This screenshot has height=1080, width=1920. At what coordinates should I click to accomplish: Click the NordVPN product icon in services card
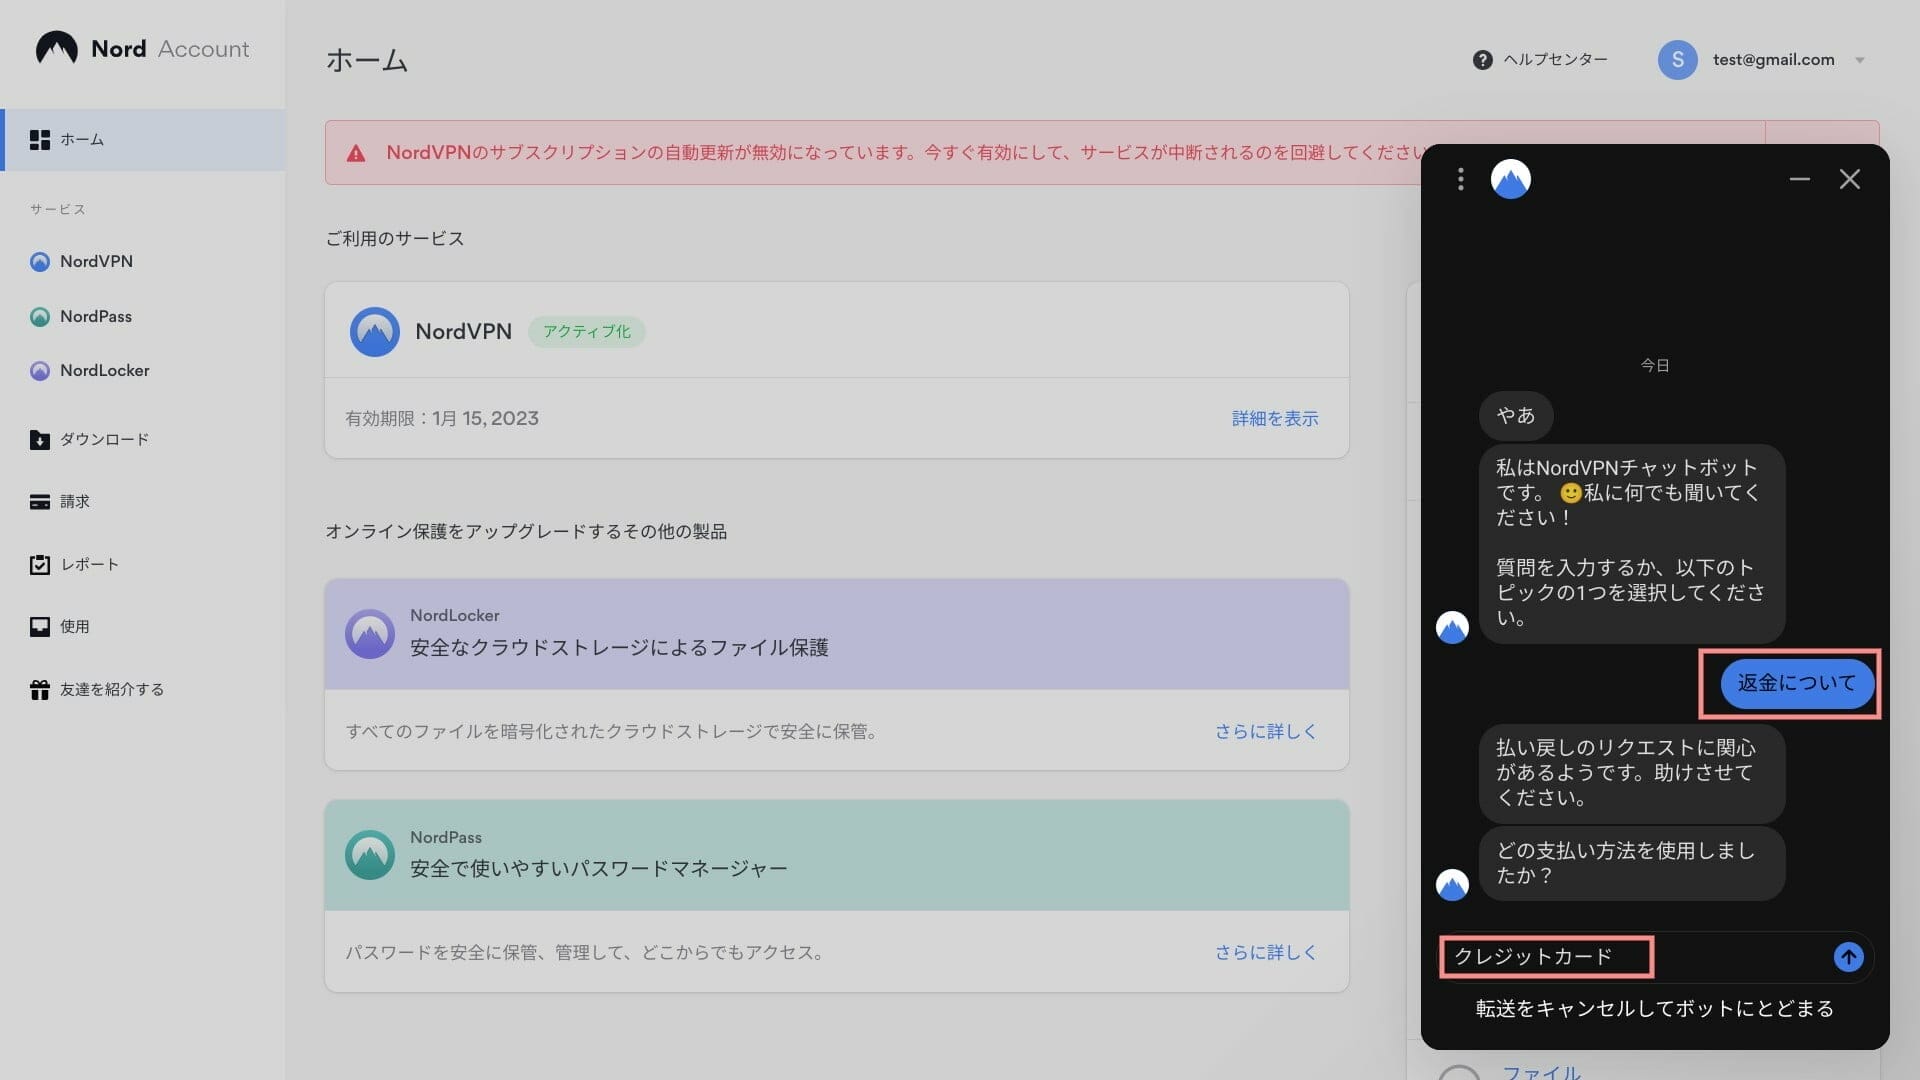[374, 332]
